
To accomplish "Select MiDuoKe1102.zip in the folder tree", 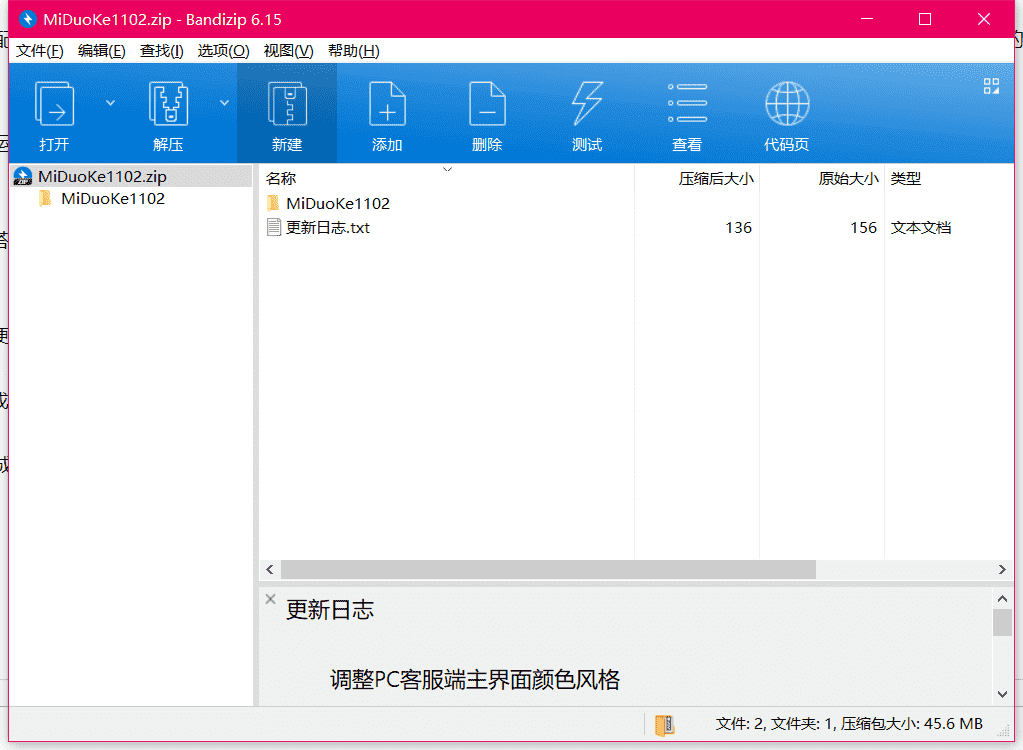I will pyautogui.click(x=102, y=176).
